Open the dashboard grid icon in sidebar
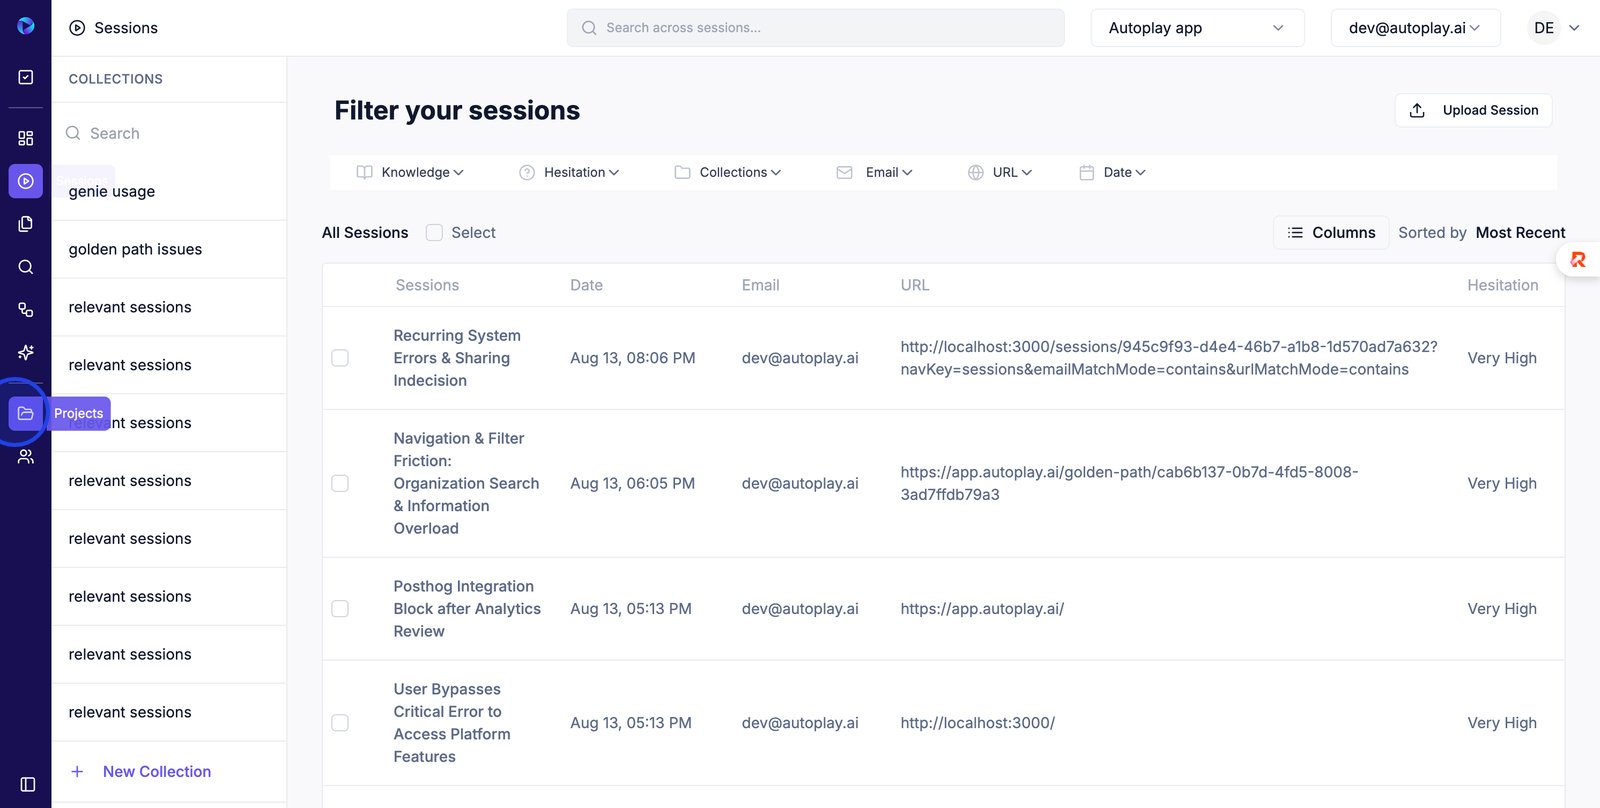The width and height of the screenshot is (1600, 808). click(26, 138)
